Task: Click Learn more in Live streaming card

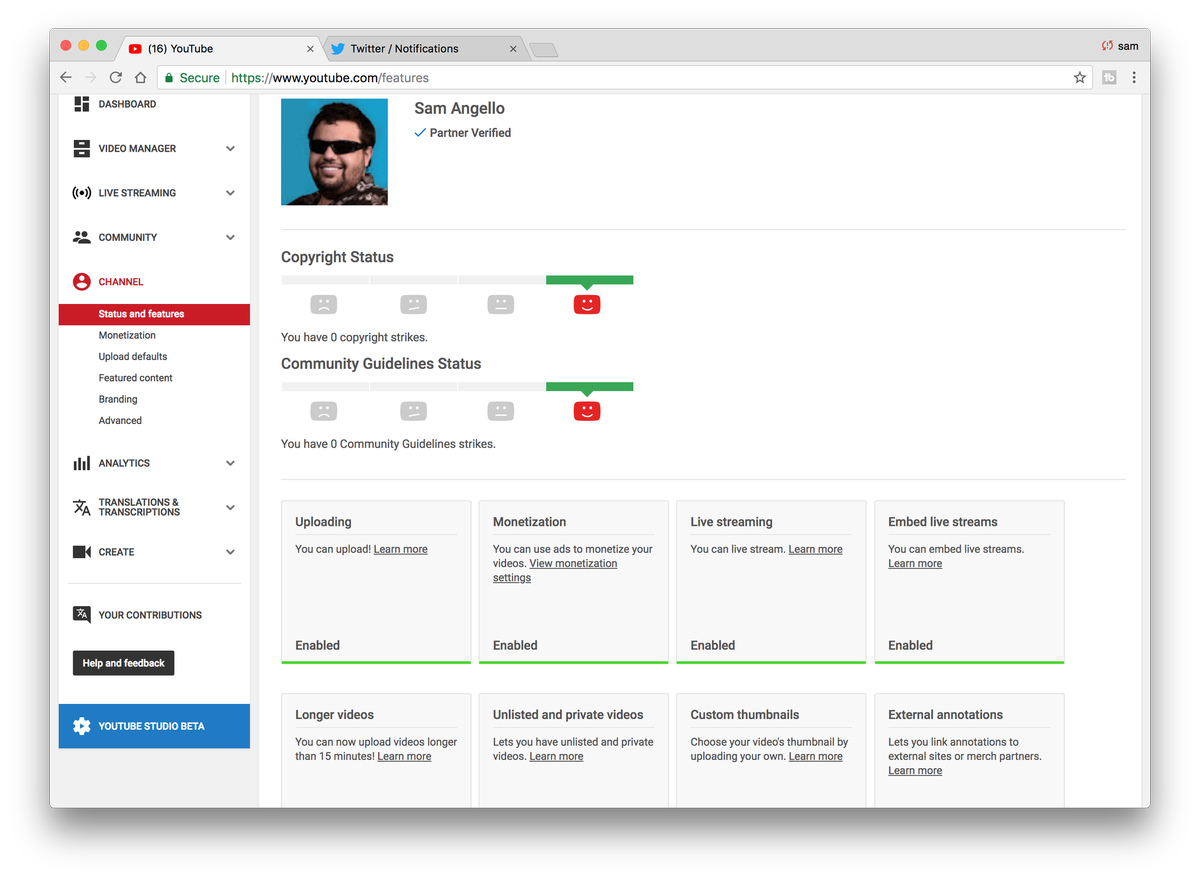Action: tap(815, 549)
